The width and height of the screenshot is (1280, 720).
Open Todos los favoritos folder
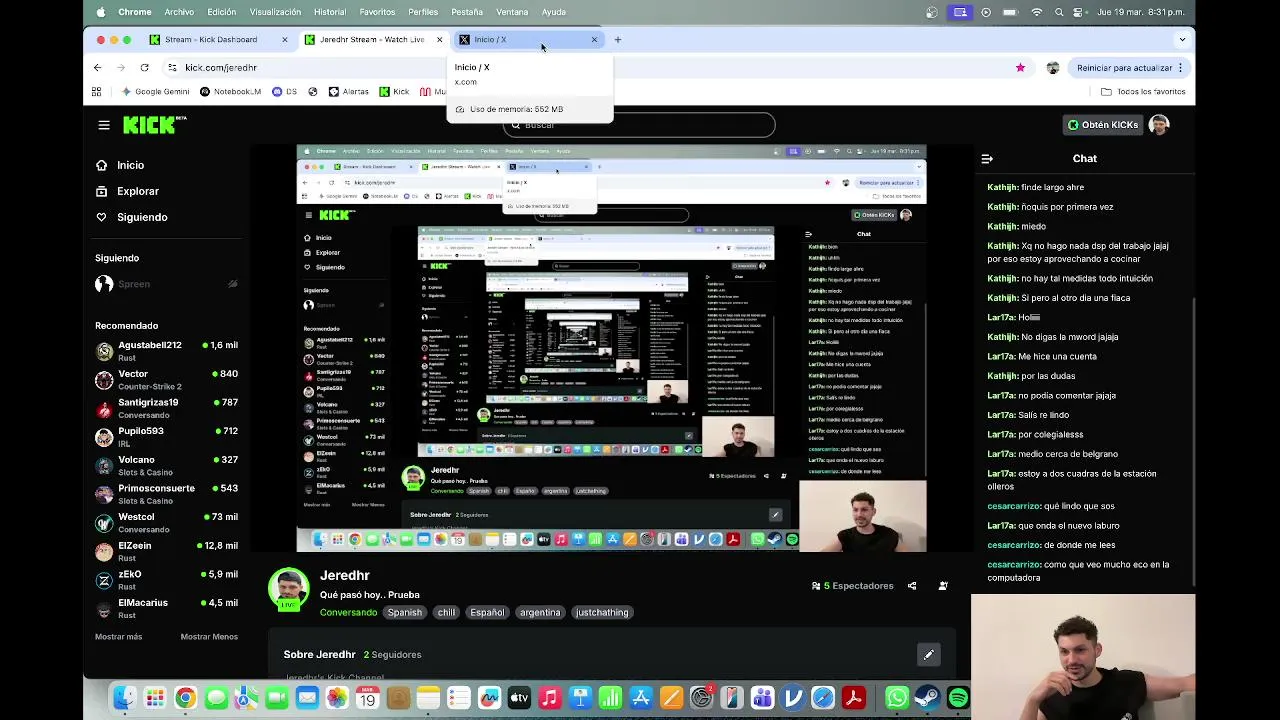click(x=1143, y=91)
